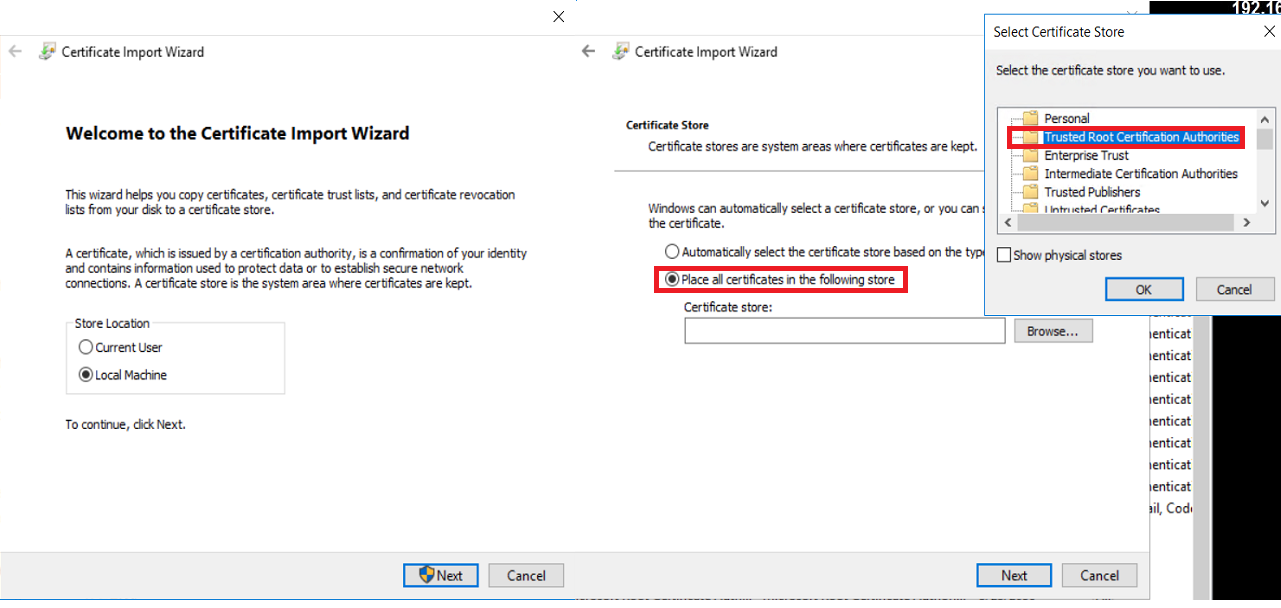Click Next on the welcome wizard page

[x=440, y=575]
